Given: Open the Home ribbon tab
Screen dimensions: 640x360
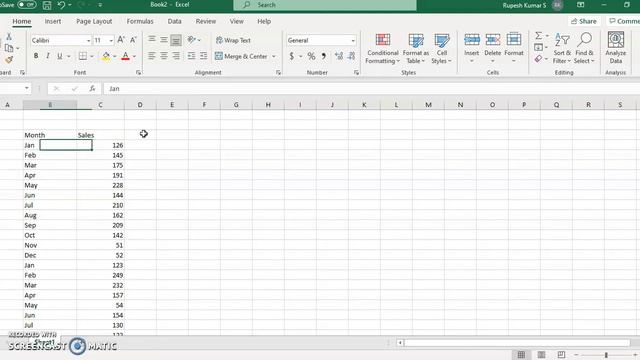Looking at the screenshot, I should [22, 21].
